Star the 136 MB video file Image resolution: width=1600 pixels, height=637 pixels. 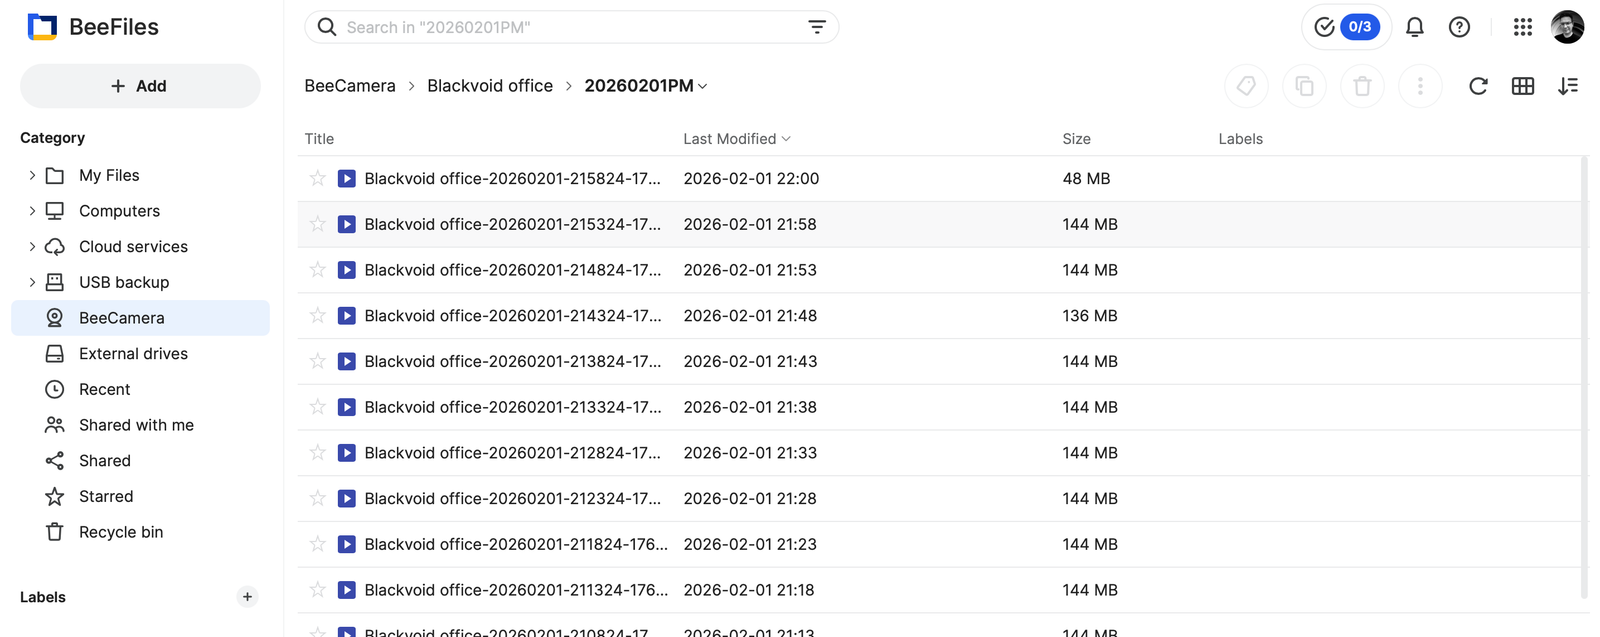317,315
